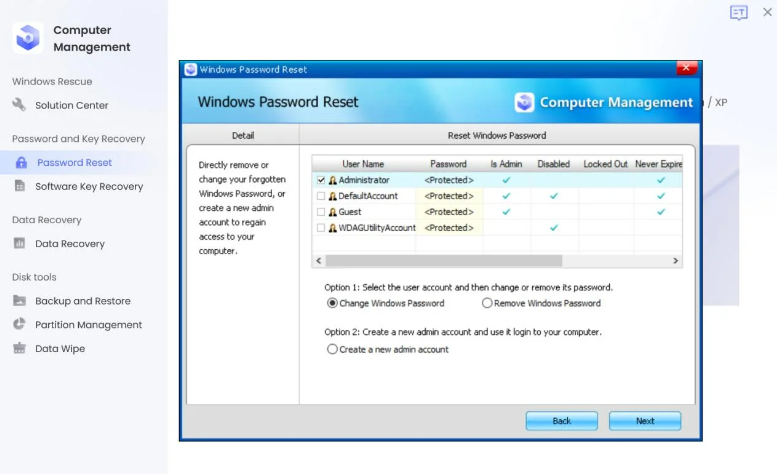The image size is (777, 474).
Task: Click the Administrator user avatar icon
Action: click(333, 180)
